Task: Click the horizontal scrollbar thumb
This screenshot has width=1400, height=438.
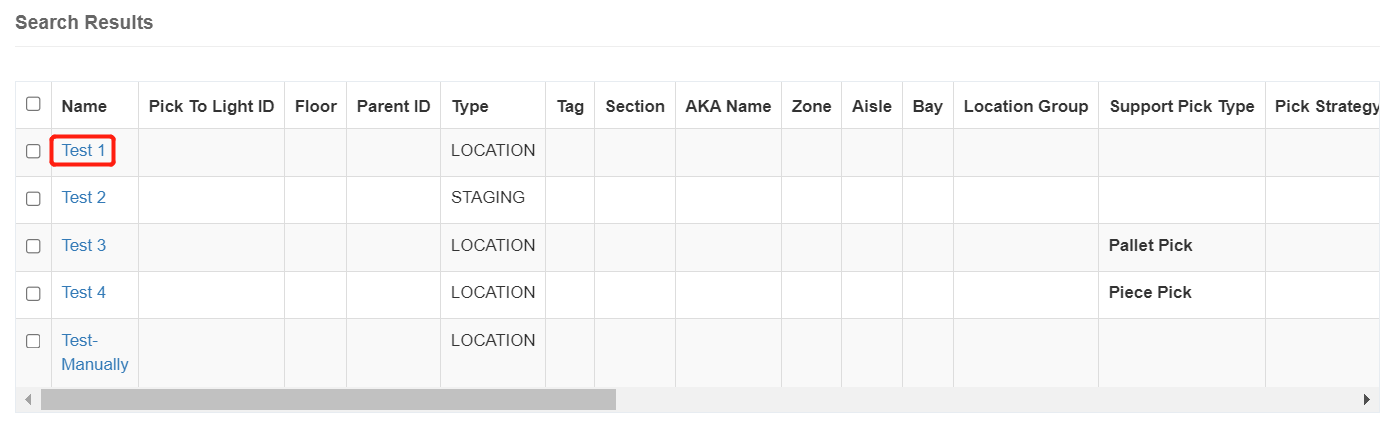Action: [x=328, y=400]
